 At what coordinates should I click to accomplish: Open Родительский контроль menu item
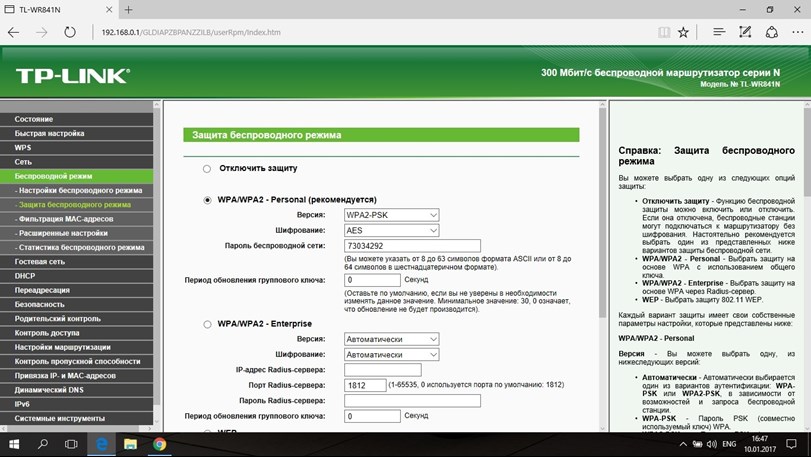point(77,318)
